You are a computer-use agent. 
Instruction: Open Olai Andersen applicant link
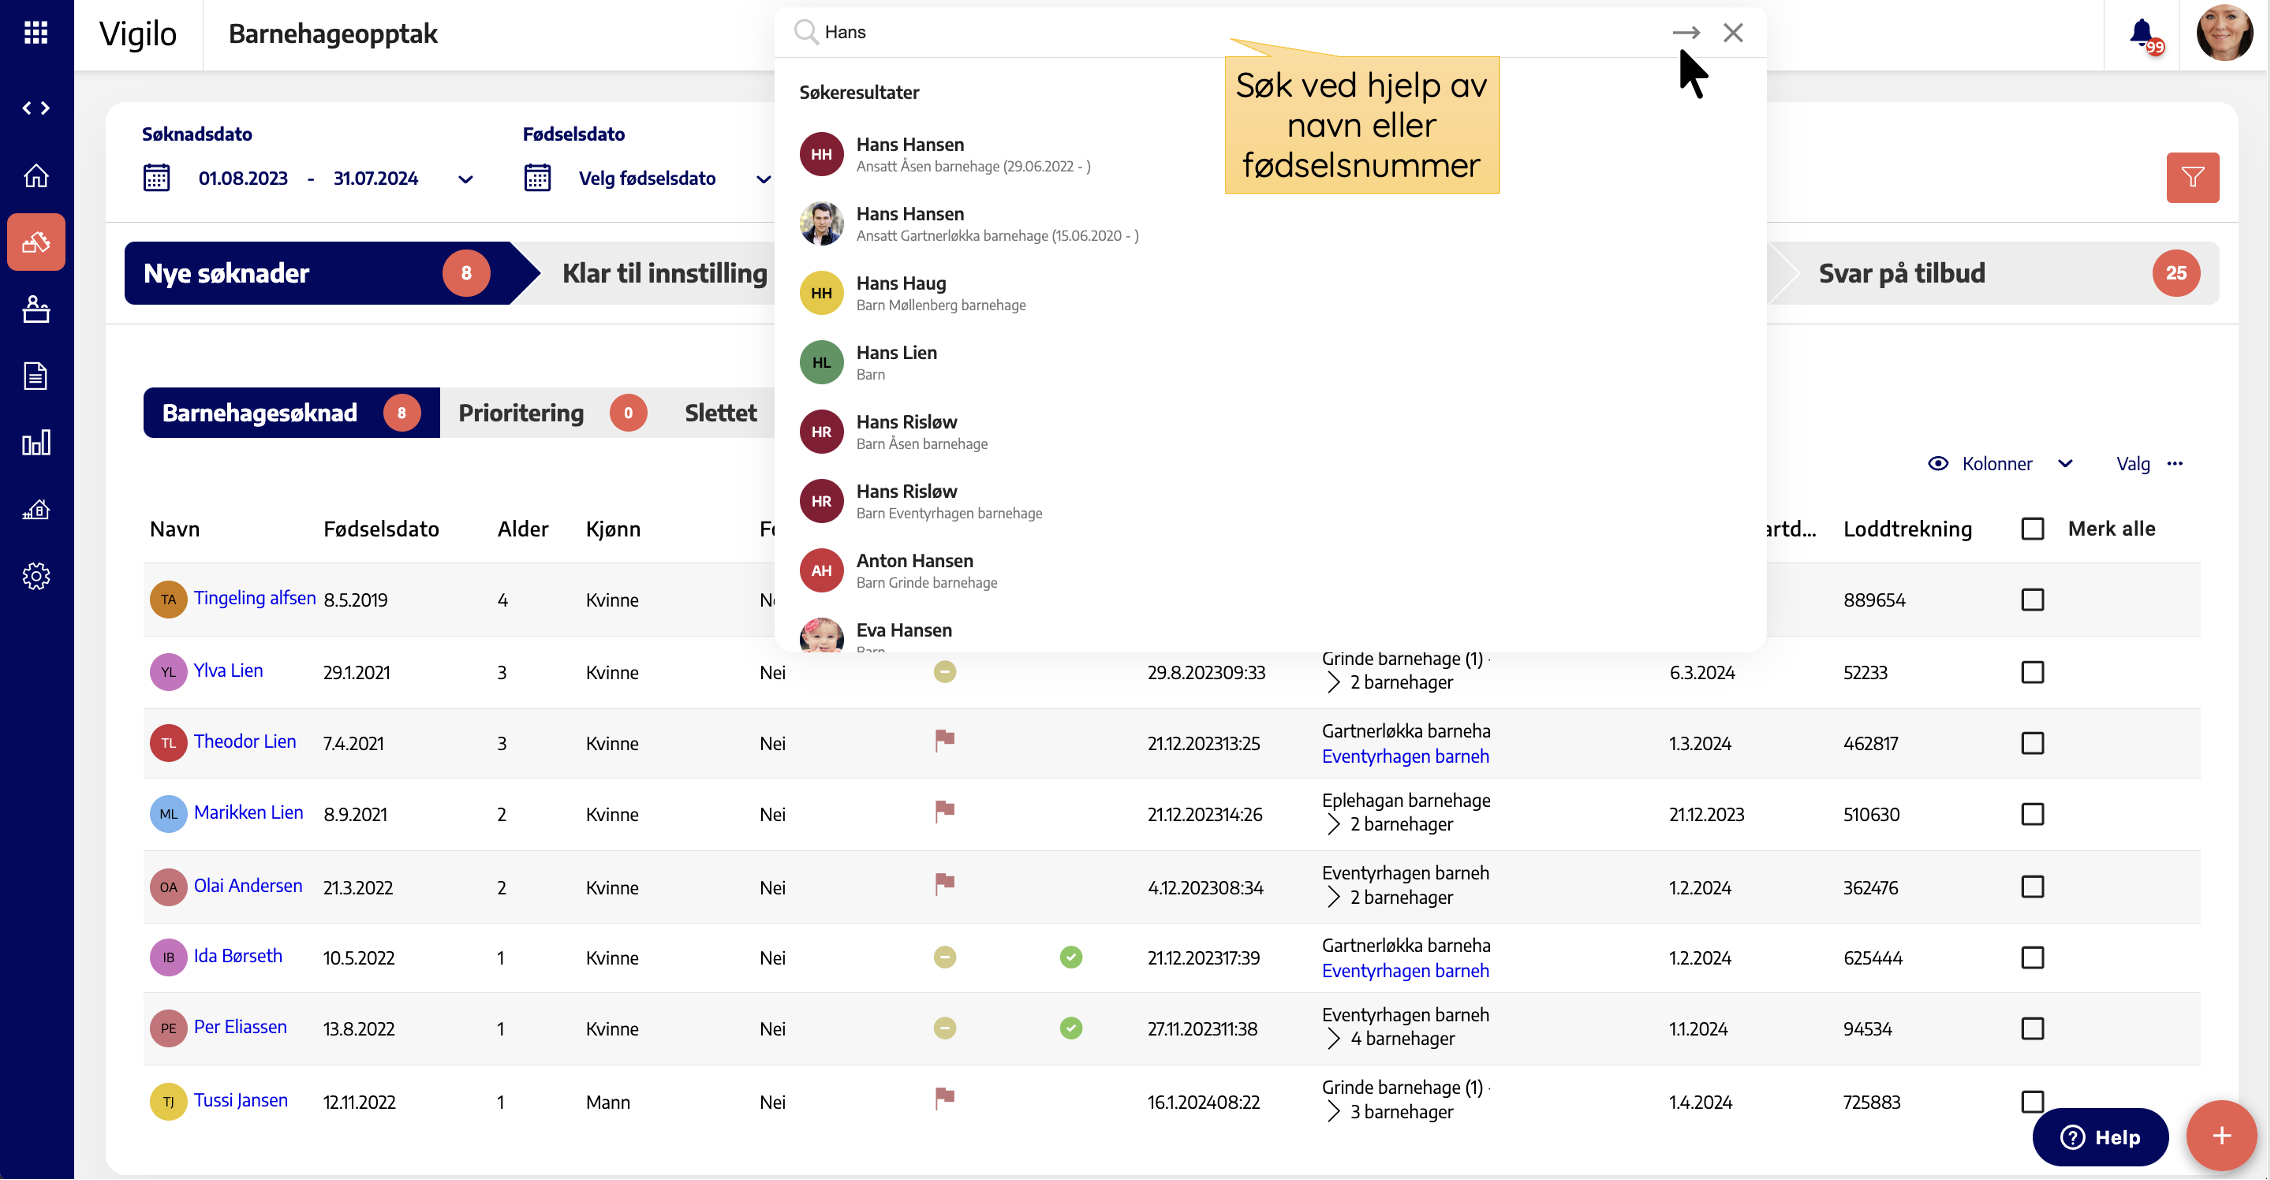click(248, 886)
